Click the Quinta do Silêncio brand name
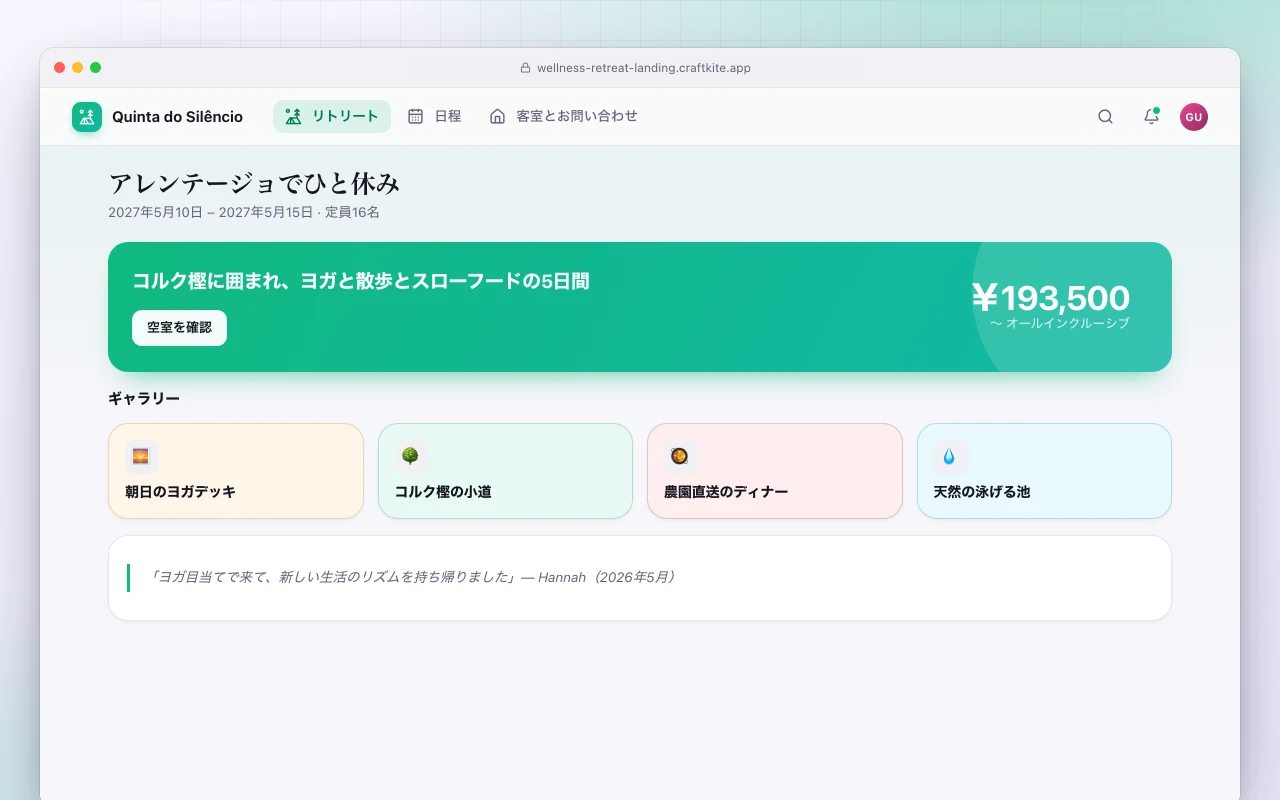The image size is (1280, 800). (x=177, y=117)
